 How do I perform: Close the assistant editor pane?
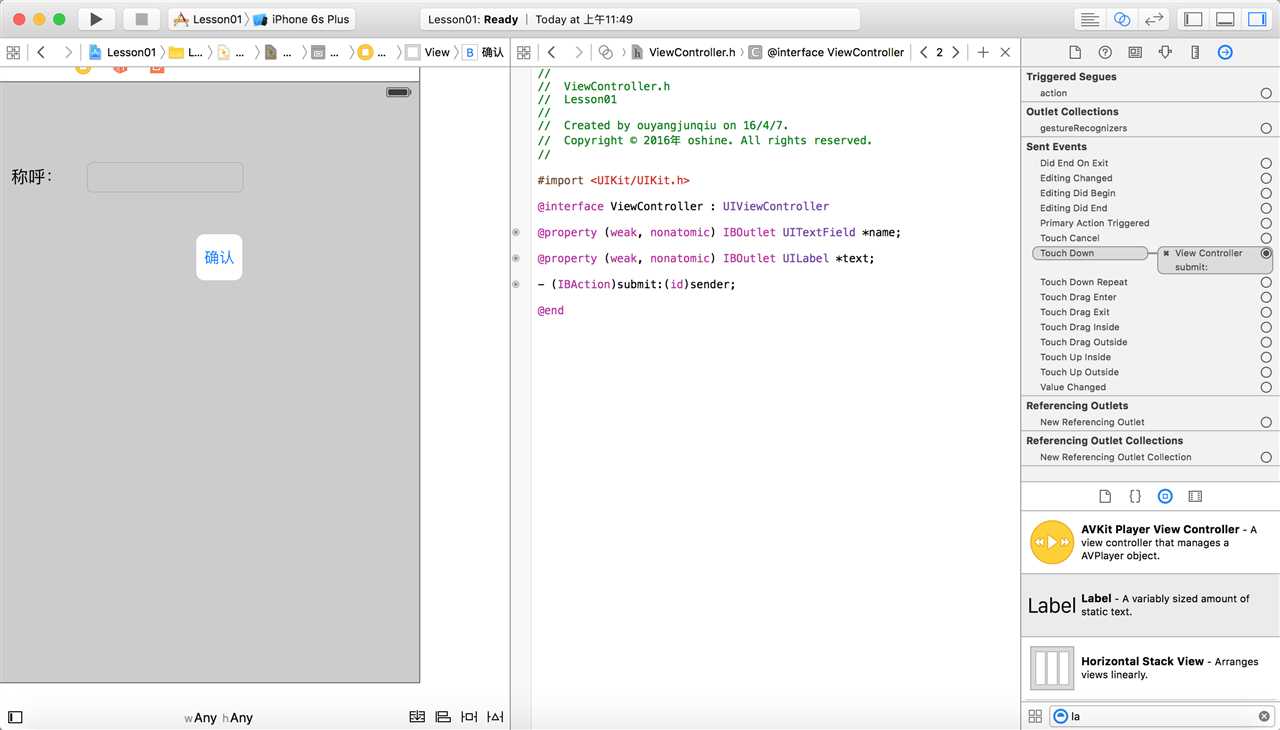click(1006, 52)
